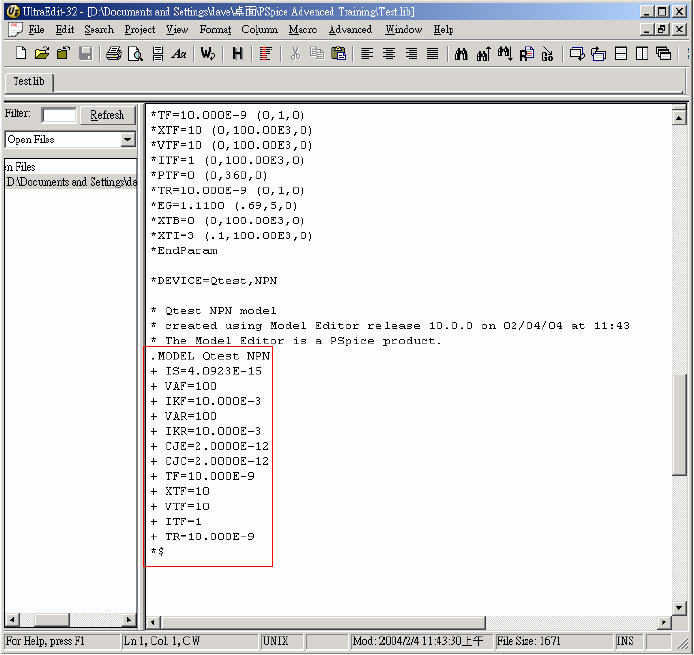Create a new file with toolbar icon
The height and width of the screenshot is (655, 694).
pyautogui.click(x=21, y=54)
